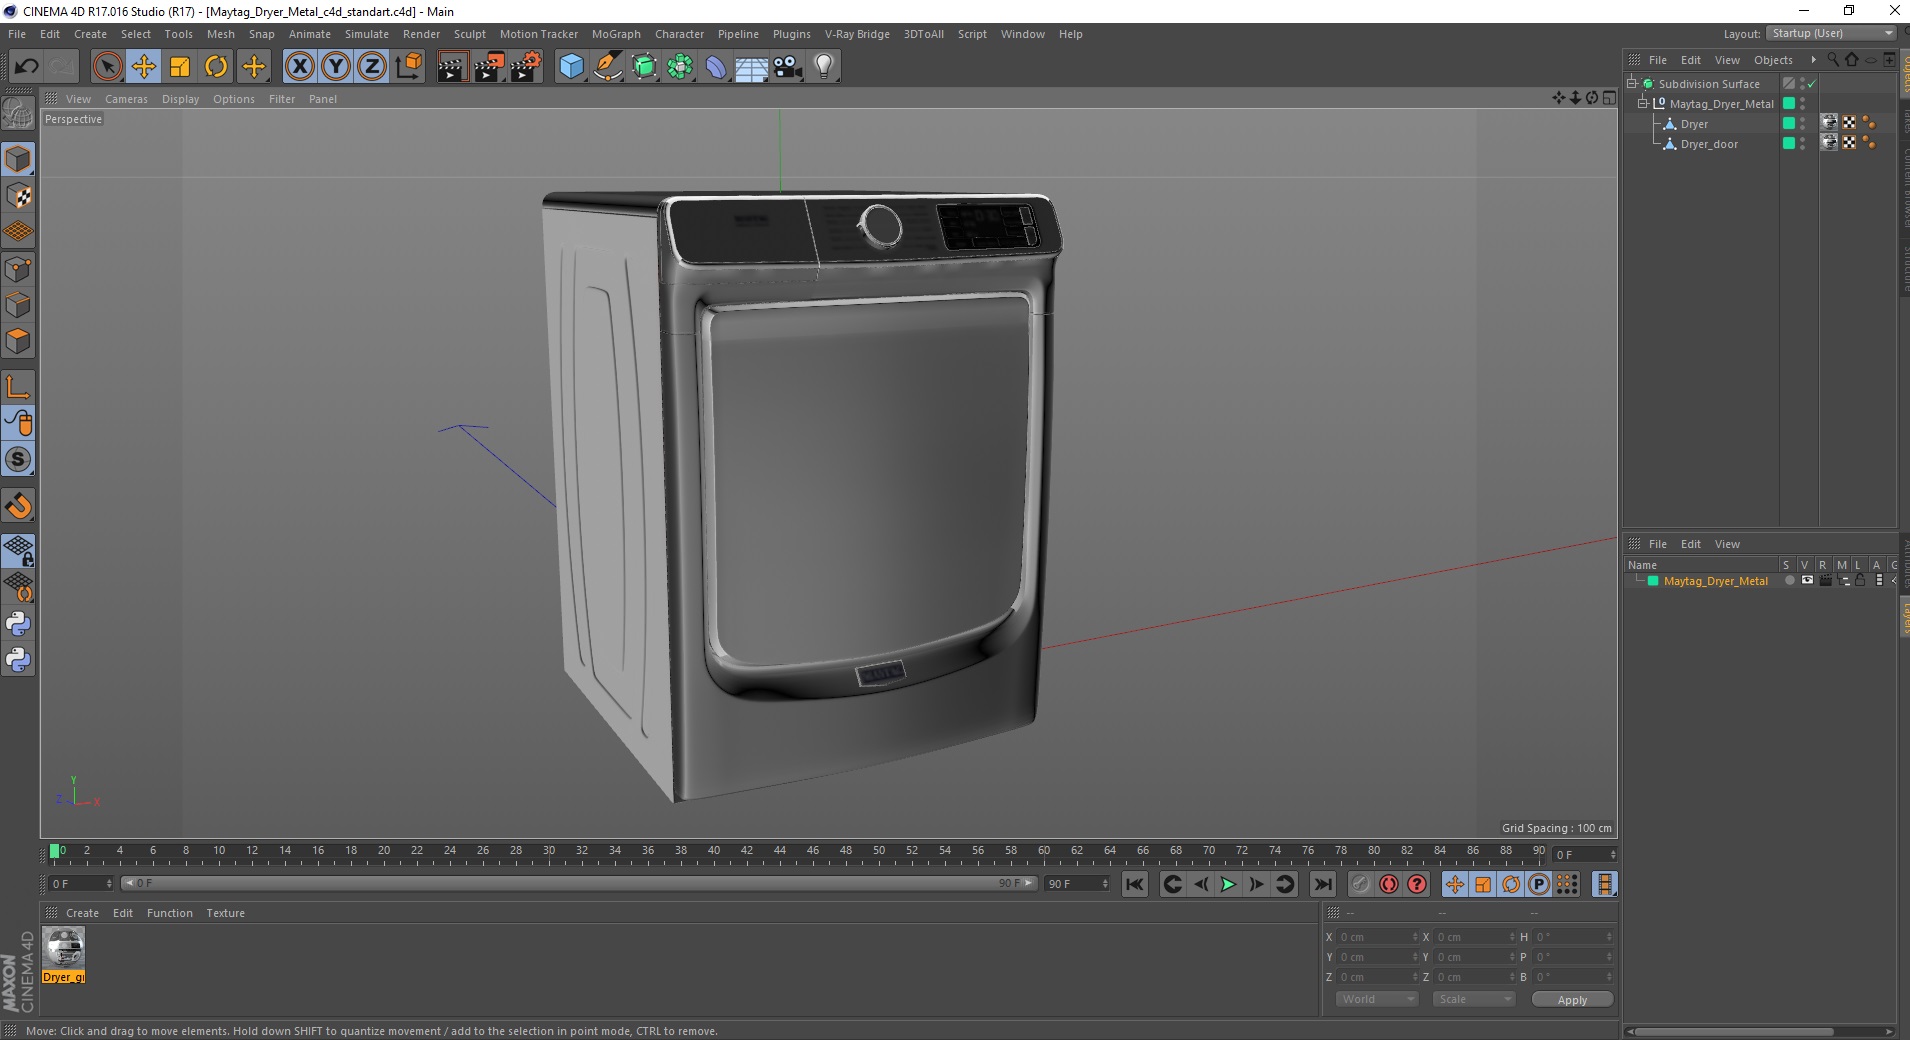
Task: Activate the Rotate tool
Action: tap(216, 67)
